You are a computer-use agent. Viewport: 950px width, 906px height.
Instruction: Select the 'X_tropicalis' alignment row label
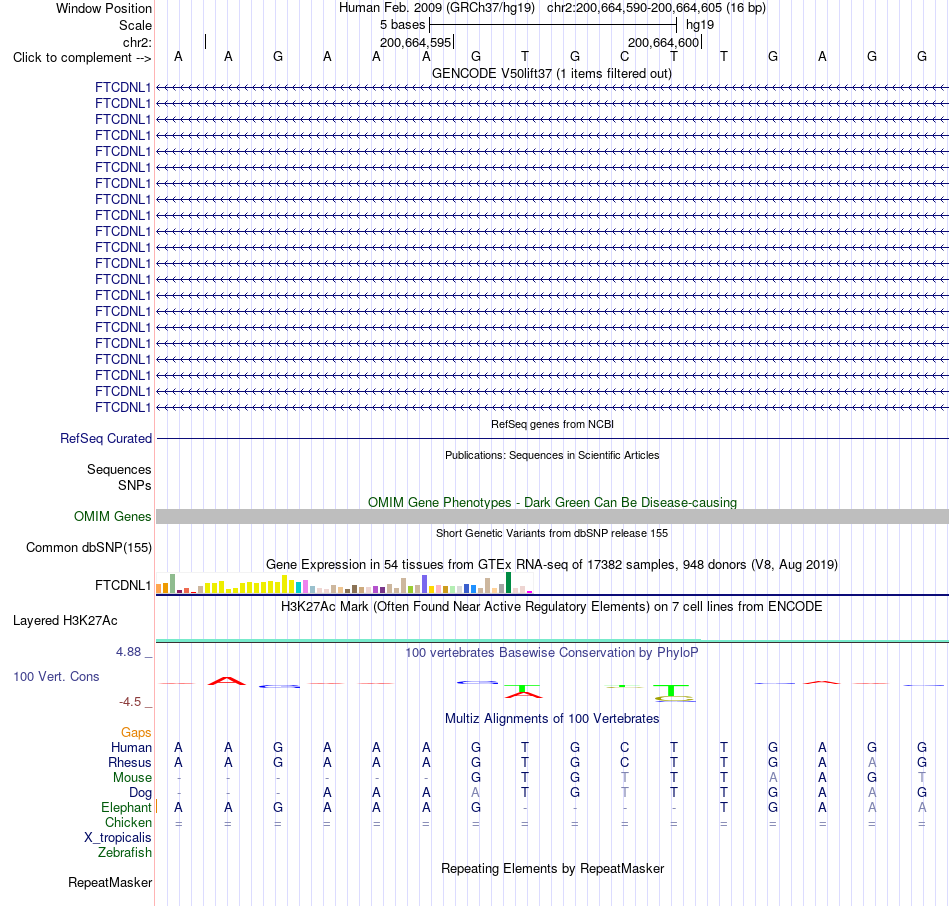[118, 838]
